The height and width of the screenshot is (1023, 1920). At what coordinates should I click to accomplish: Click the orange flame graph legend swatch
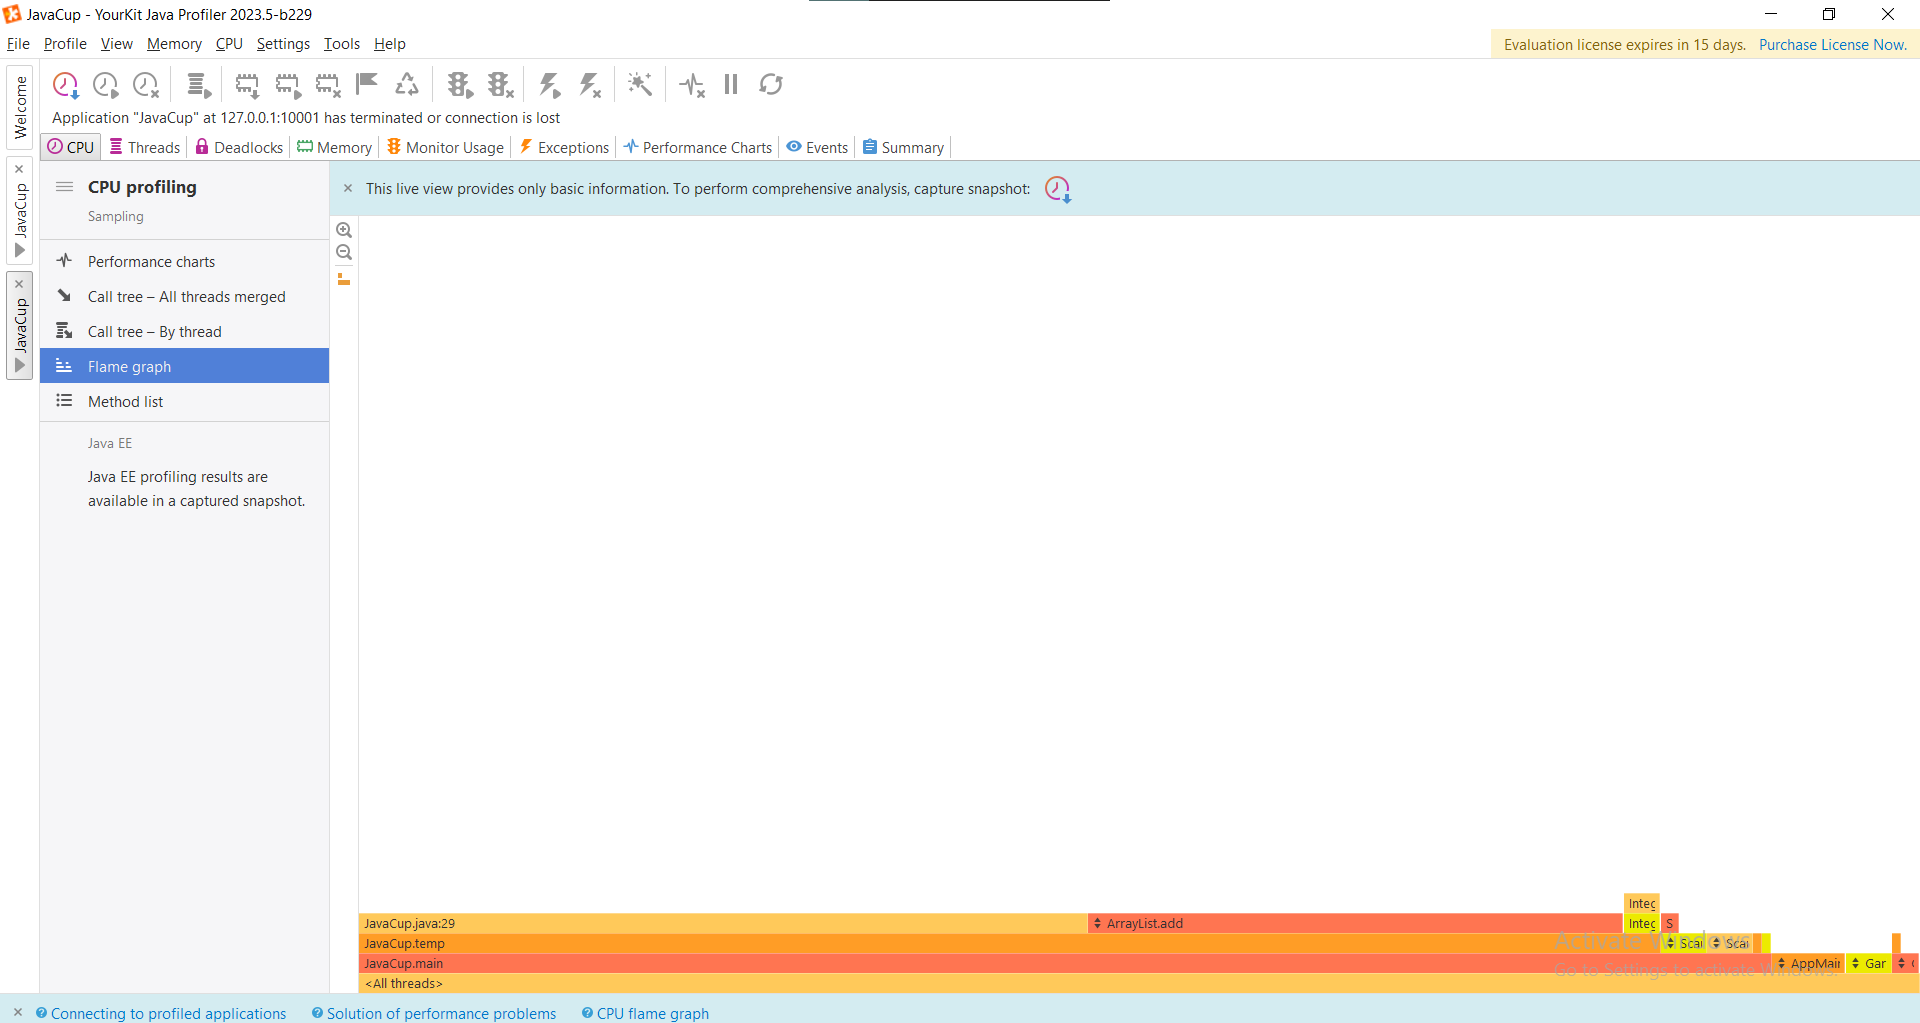[344, 280]
